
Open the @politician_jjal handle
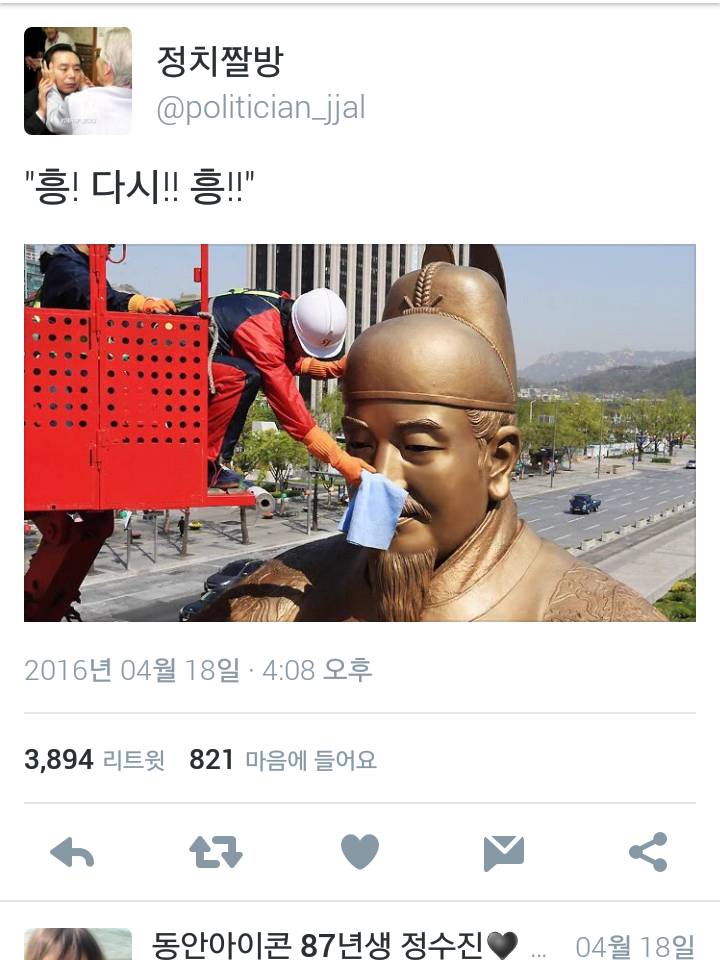(x=261, y=108)
